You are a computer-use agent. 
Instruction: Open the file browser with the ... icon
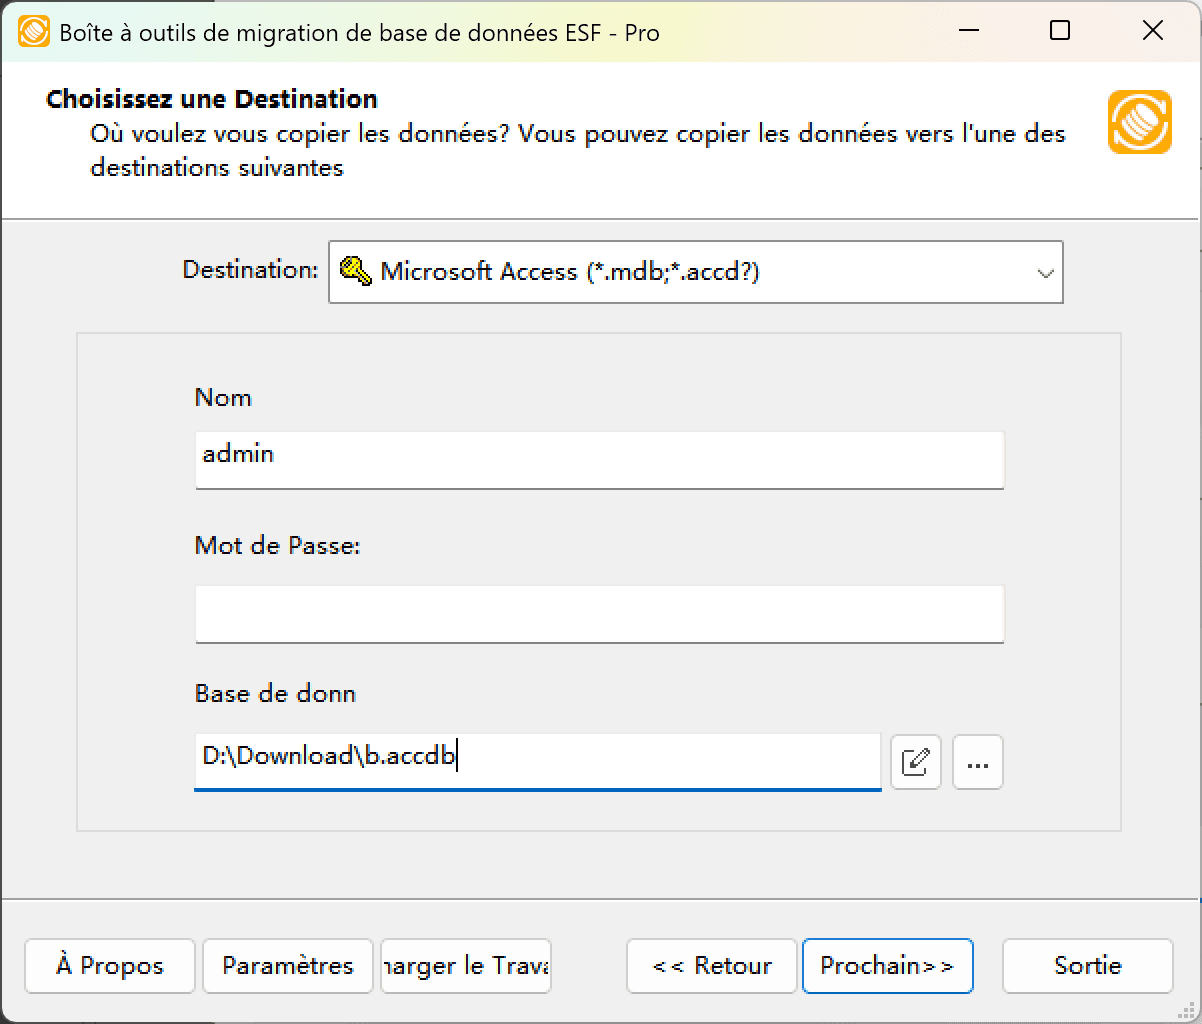pyautogui.click(x=977, y=762)
